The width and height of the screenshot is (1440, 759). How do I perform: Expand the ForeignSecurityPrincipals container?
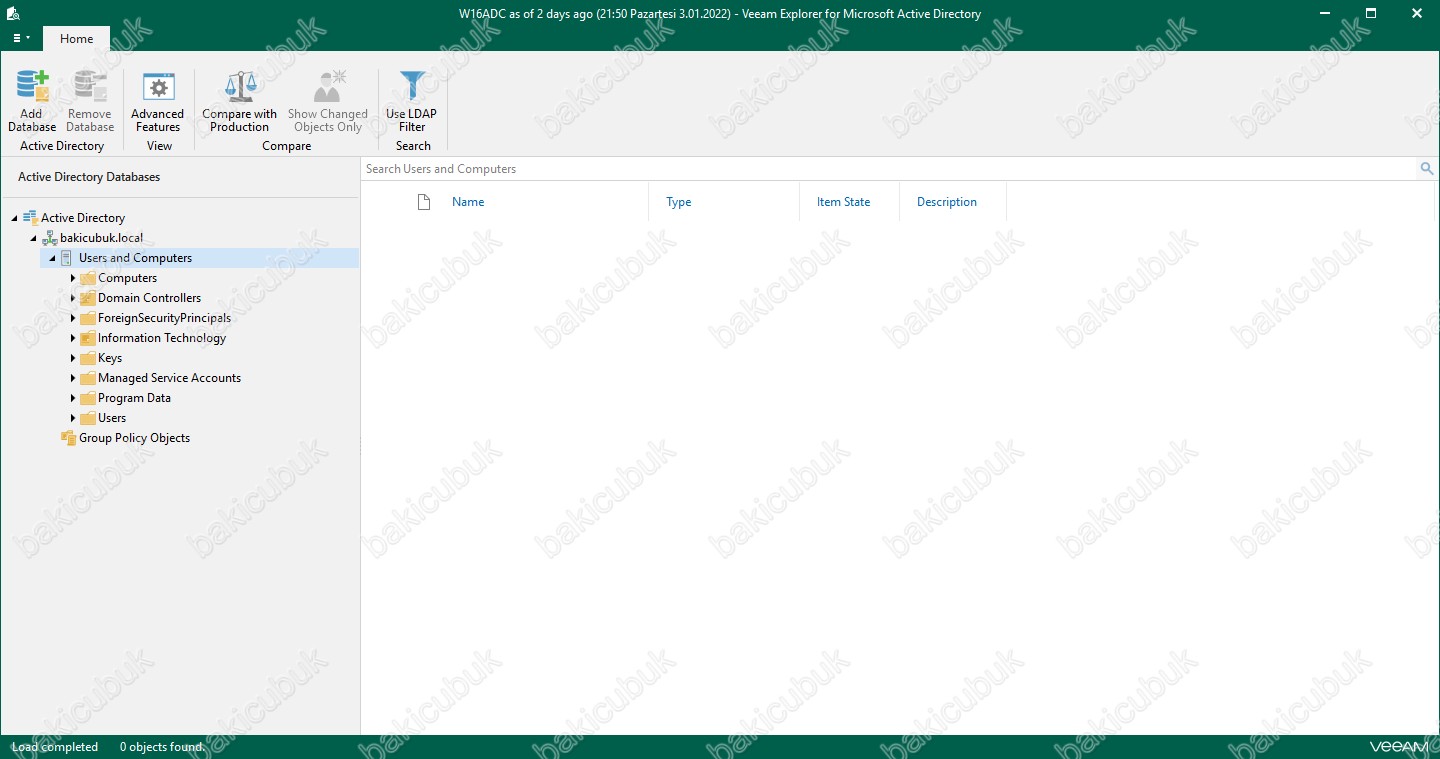coord(73,318)
